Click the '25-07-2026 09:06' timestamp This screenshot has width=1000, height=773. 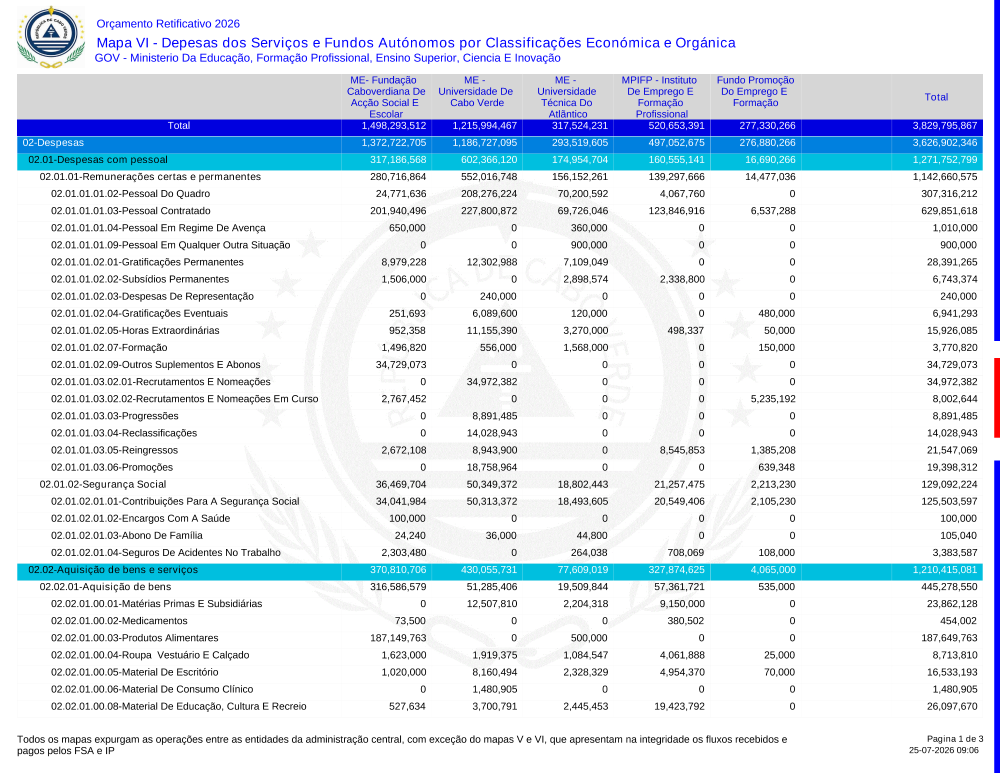944,751
